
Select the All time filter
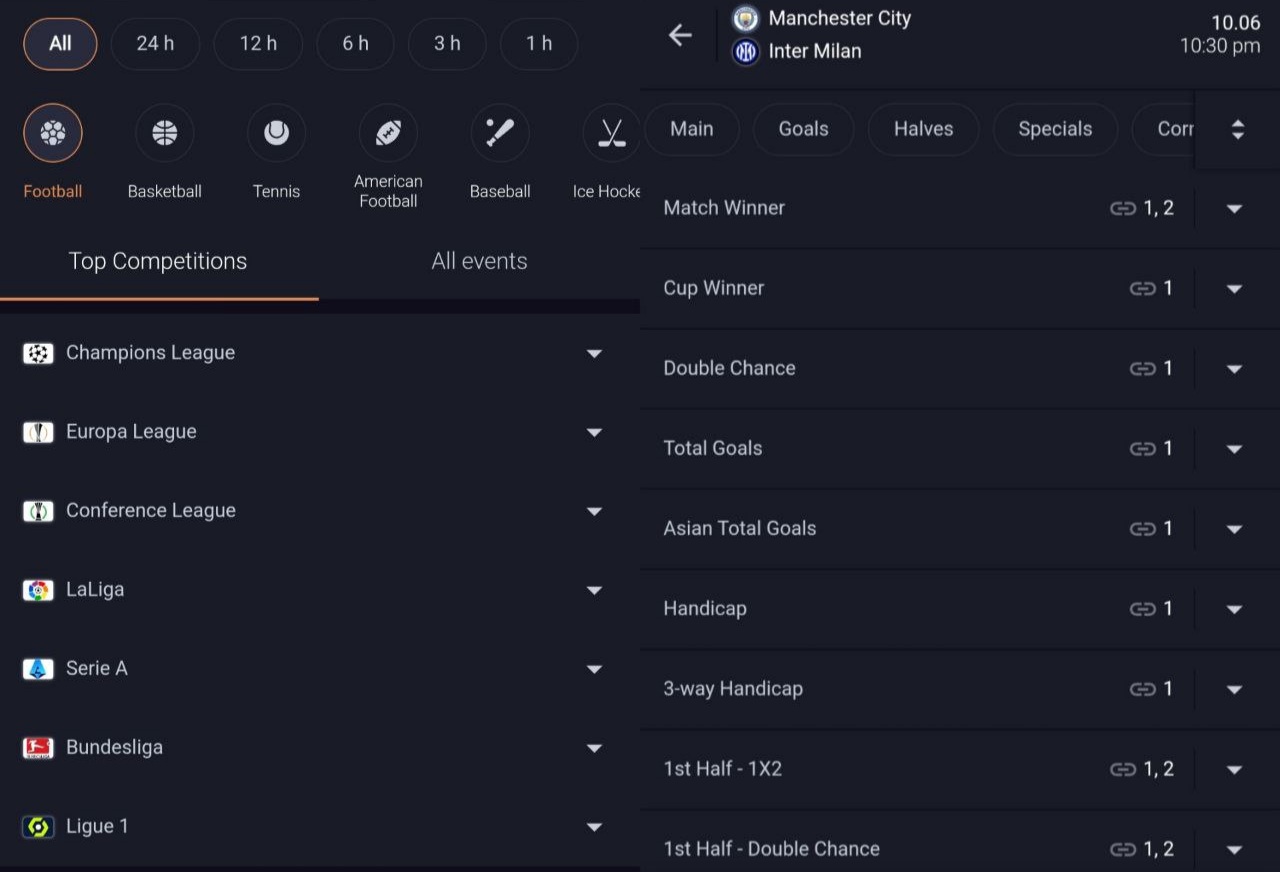60,44
